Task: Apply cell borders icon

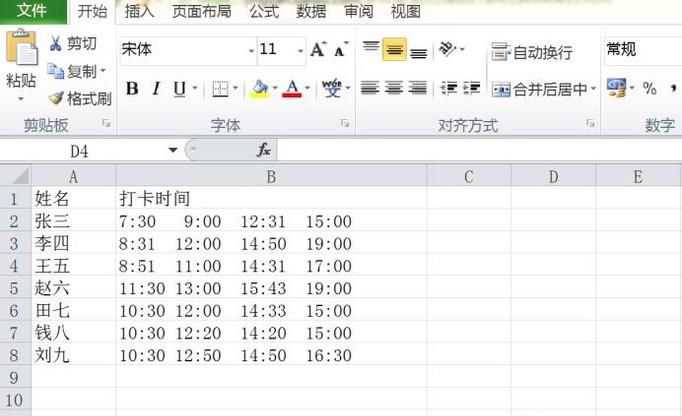Action: (220, 89)
